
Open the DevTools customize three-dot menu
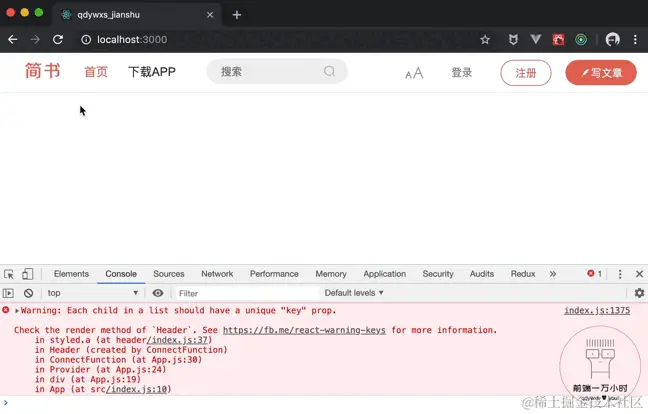tap(620, 274)
